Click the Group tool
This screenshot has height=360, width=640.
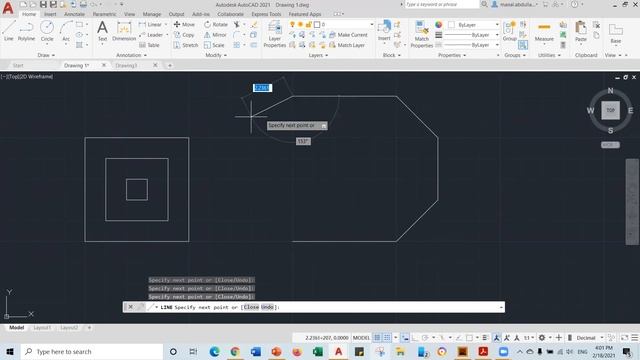(x=509, y=31)
